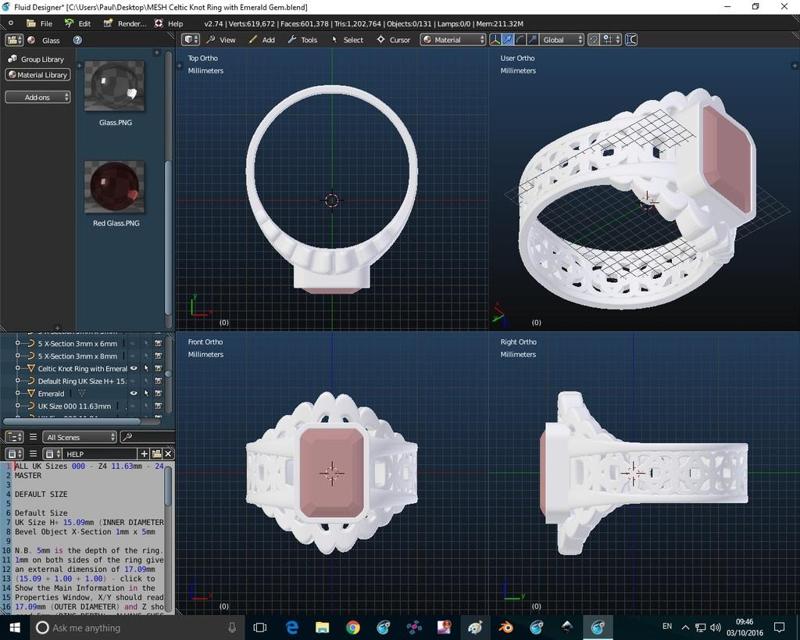Screen dimensions: 800x640
Task: Select the rotate manipulator arc icon
Action: [x=520, y=40]
